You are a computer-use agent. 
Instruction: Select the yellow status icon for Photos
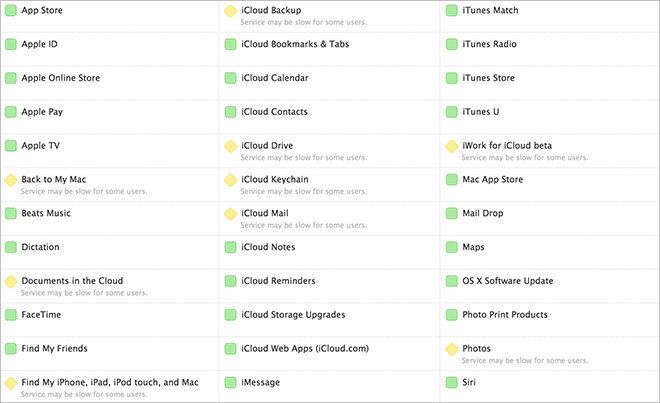[x=451, y=349]
